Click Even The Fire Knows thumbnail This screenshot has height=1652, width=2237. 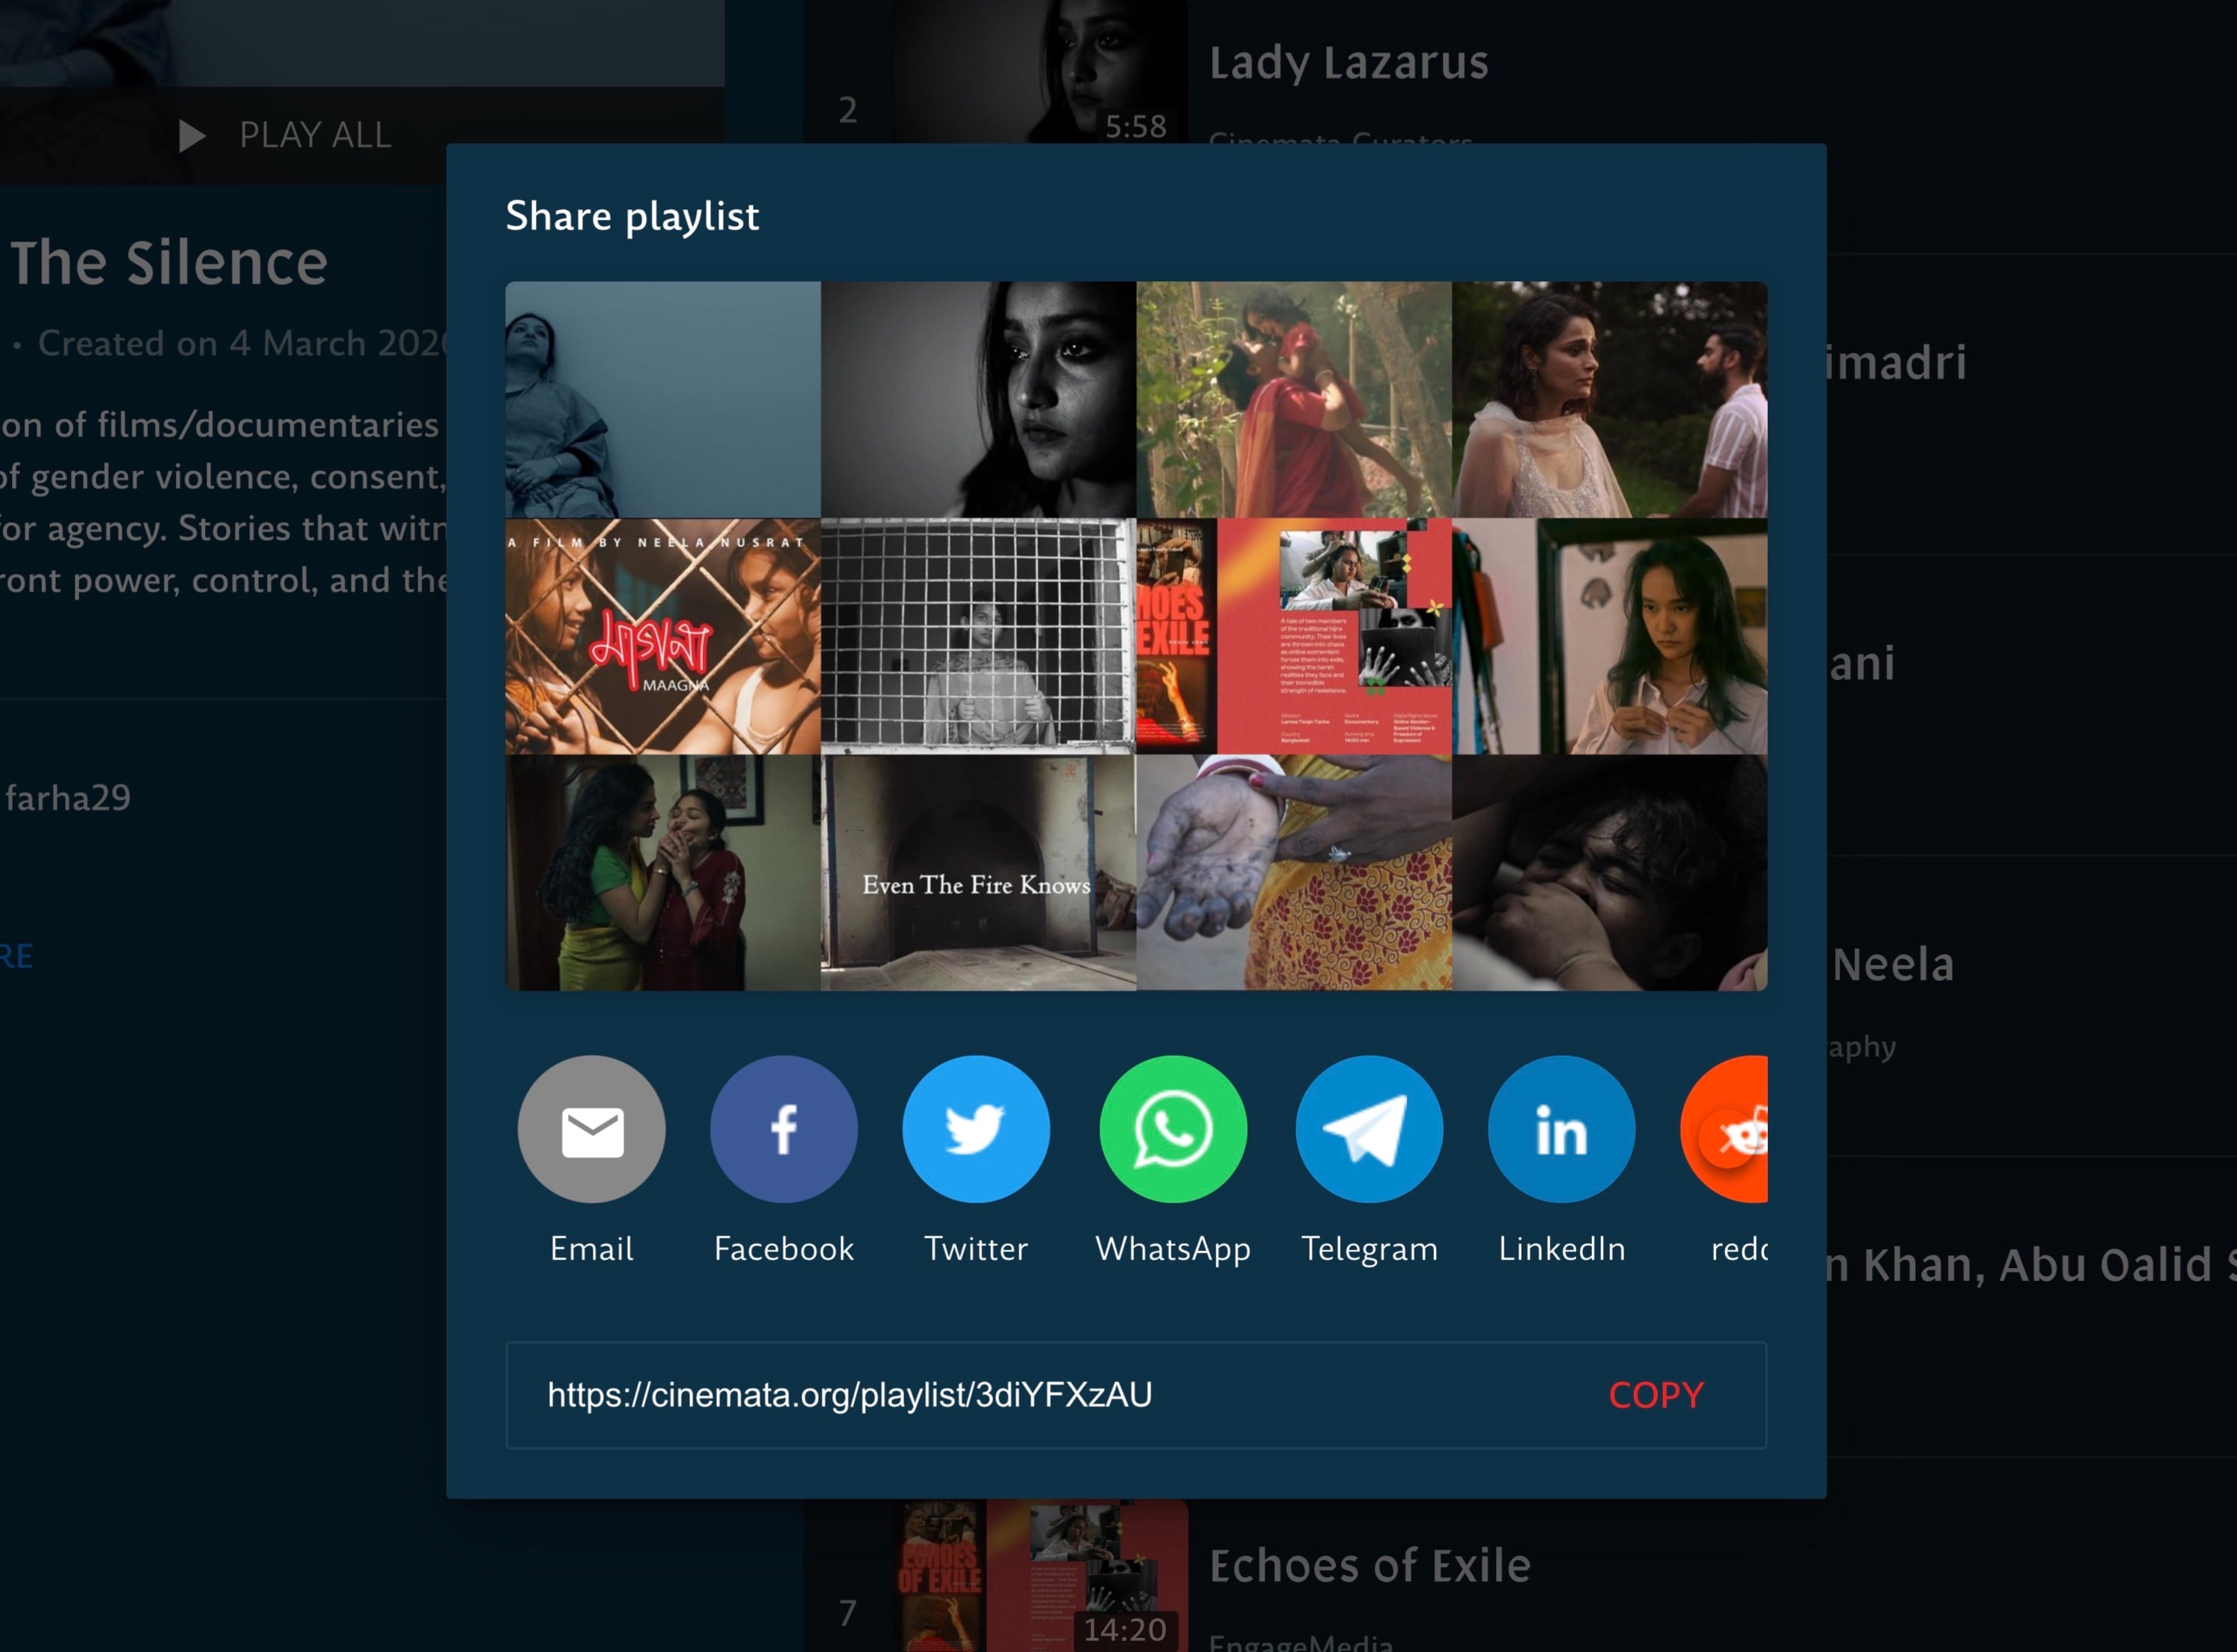(x=977, y=873)
